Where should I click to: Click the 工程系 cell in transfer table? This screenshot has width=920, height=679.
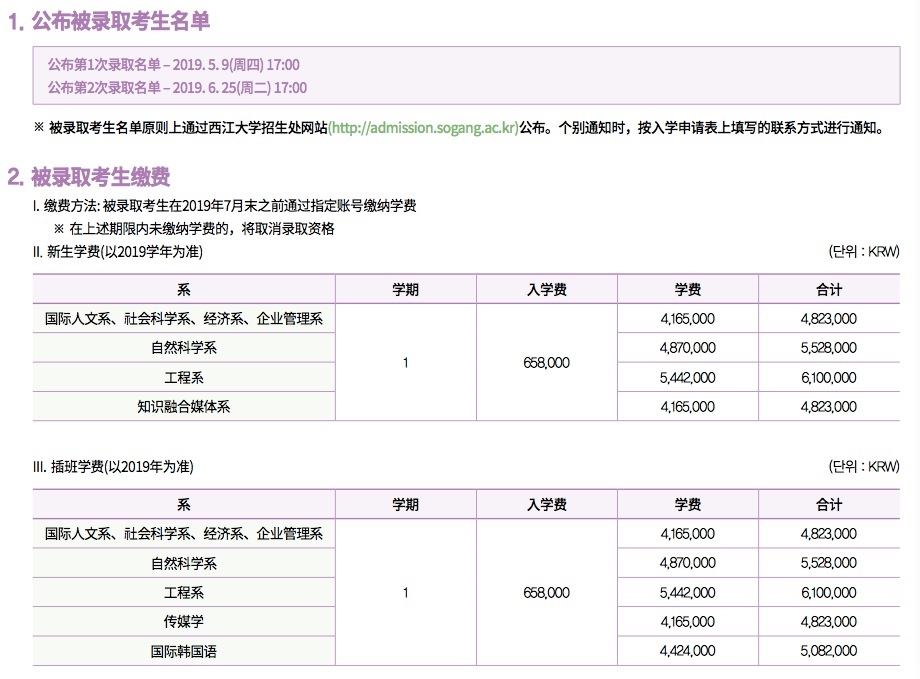[x=184, y=592]
